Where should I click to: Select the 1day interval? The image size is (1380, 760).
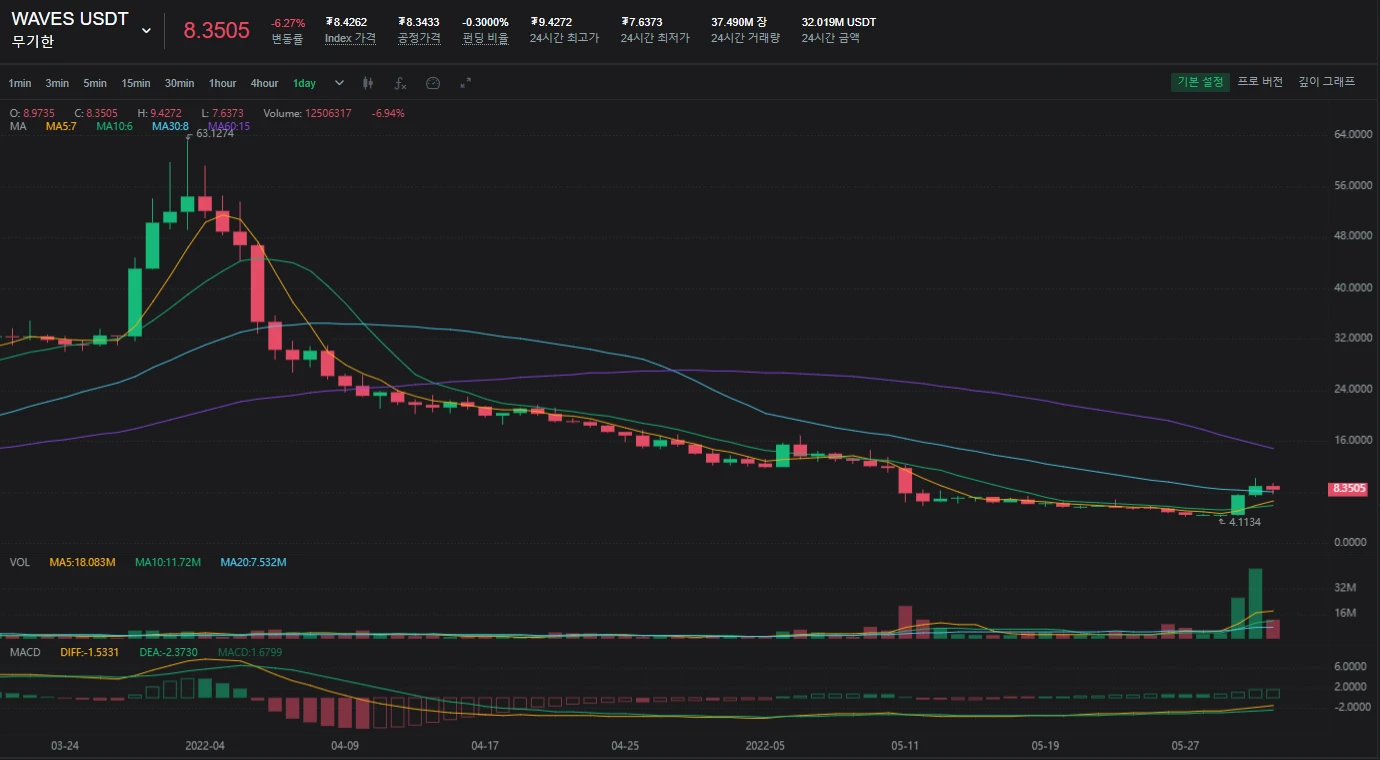click(304, 83)
